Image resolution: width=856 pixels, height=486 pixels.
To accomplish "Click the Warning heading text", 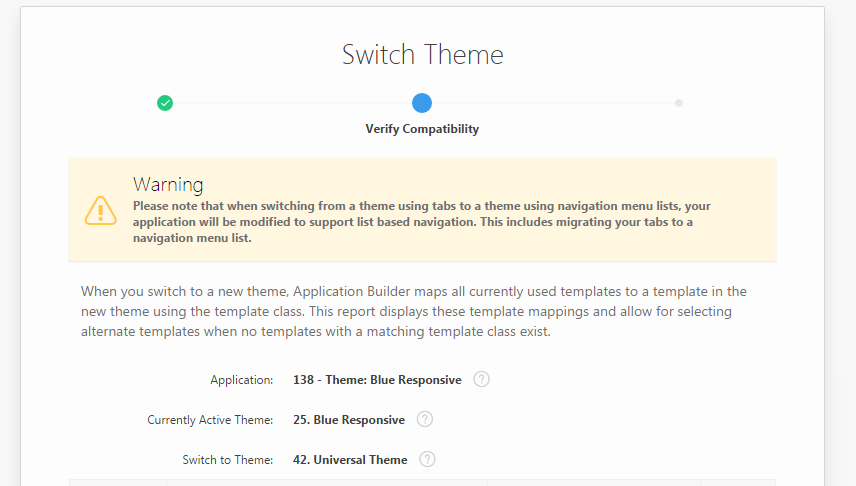I will [168, 184].
